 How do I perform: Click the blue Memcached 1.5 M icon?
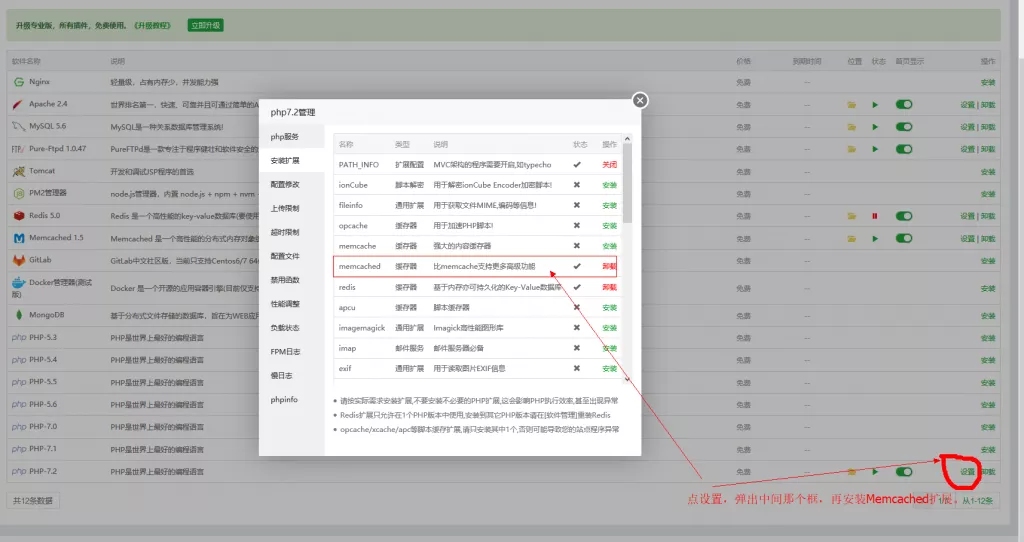pyautogui.click(x=18, y=238)
